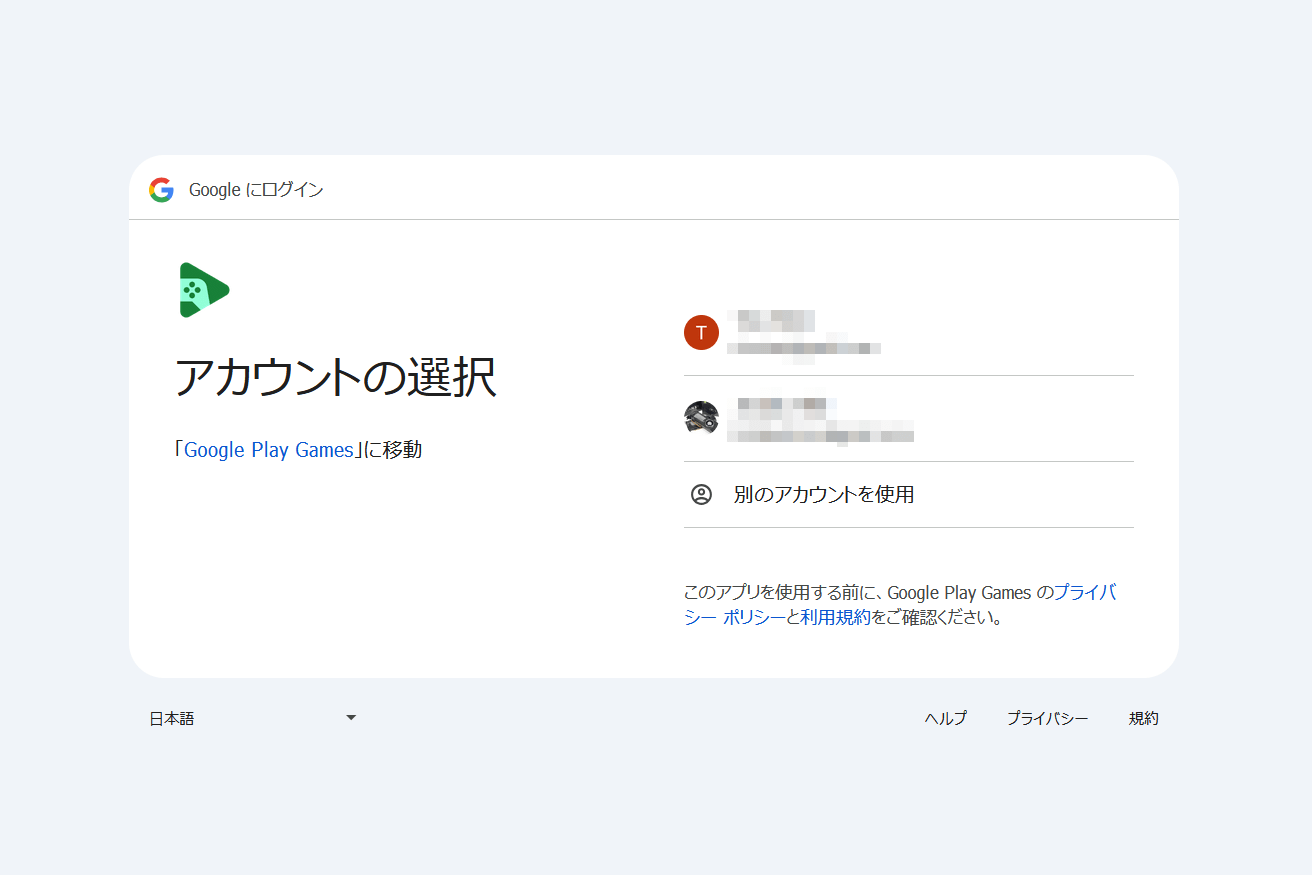
Task: Select the red T account avatar
Action: pos(701,332)
